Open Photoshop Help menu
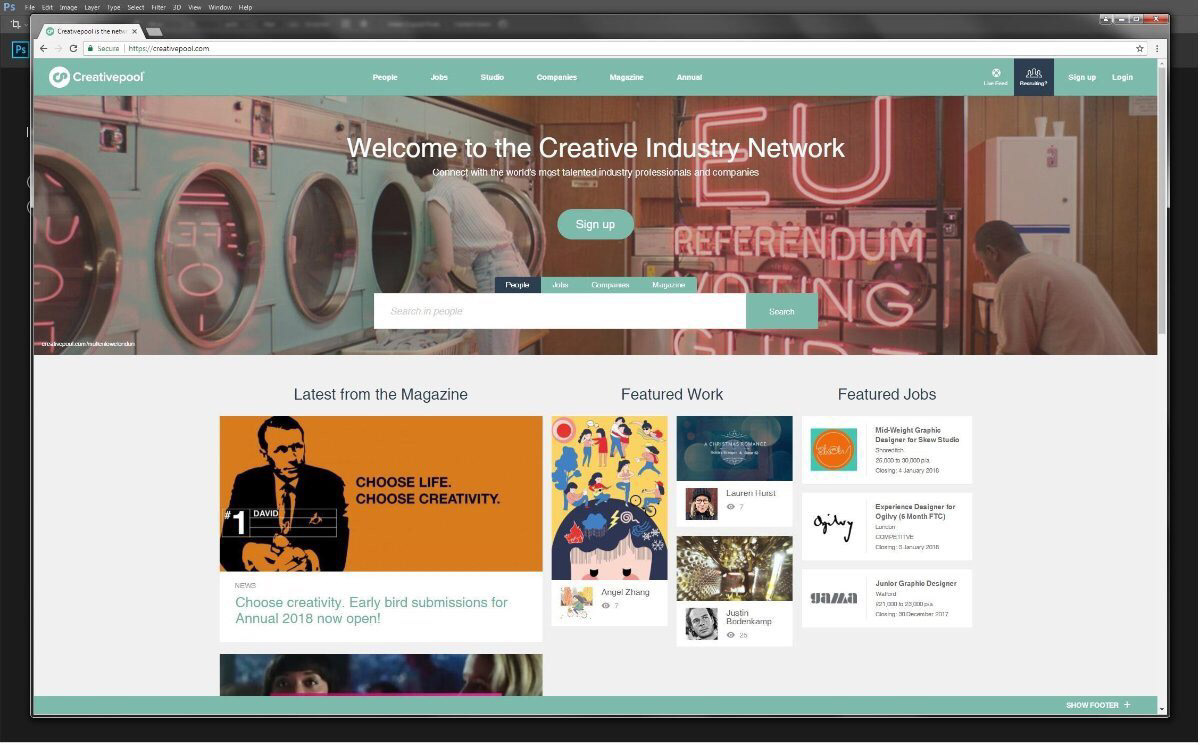This screenshot has width=1200, height=745. click(x=245, y=7)
